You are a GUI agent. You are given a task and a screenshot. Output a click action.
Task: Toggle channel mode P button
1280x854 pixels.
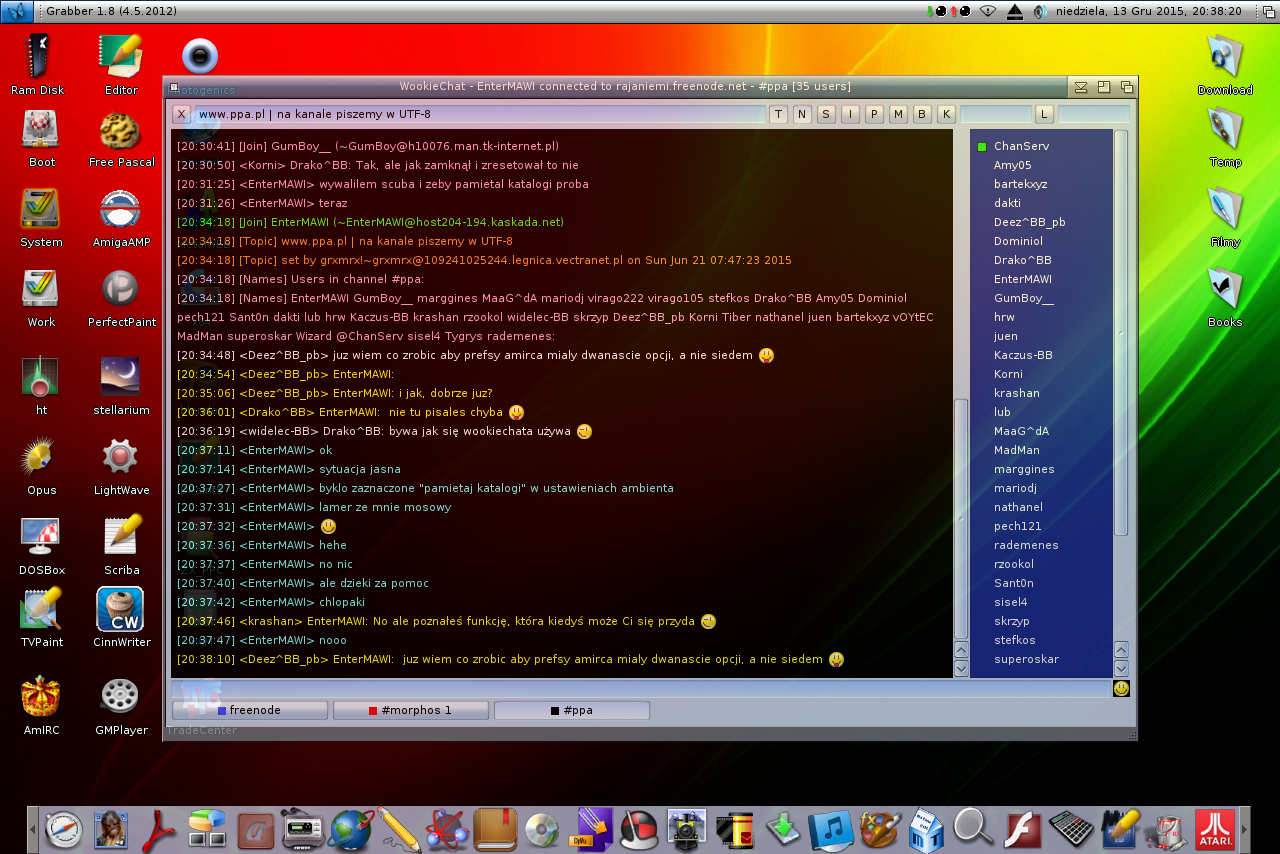[x=874, y=114]
